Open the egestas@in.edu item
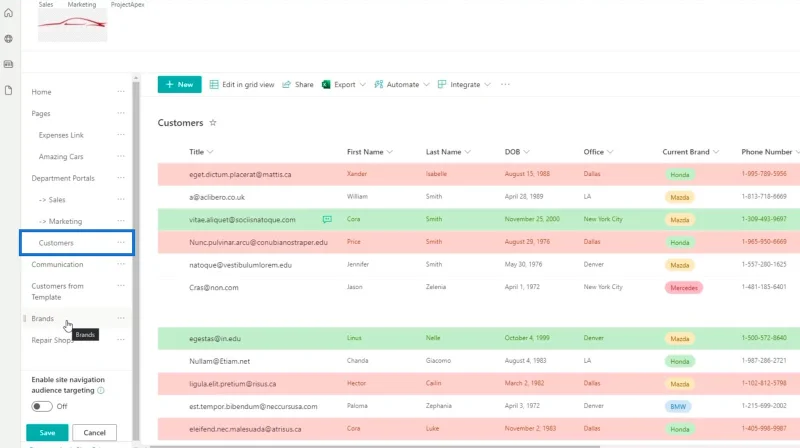The width and height of the screenshot is (800, 448). 215,338
